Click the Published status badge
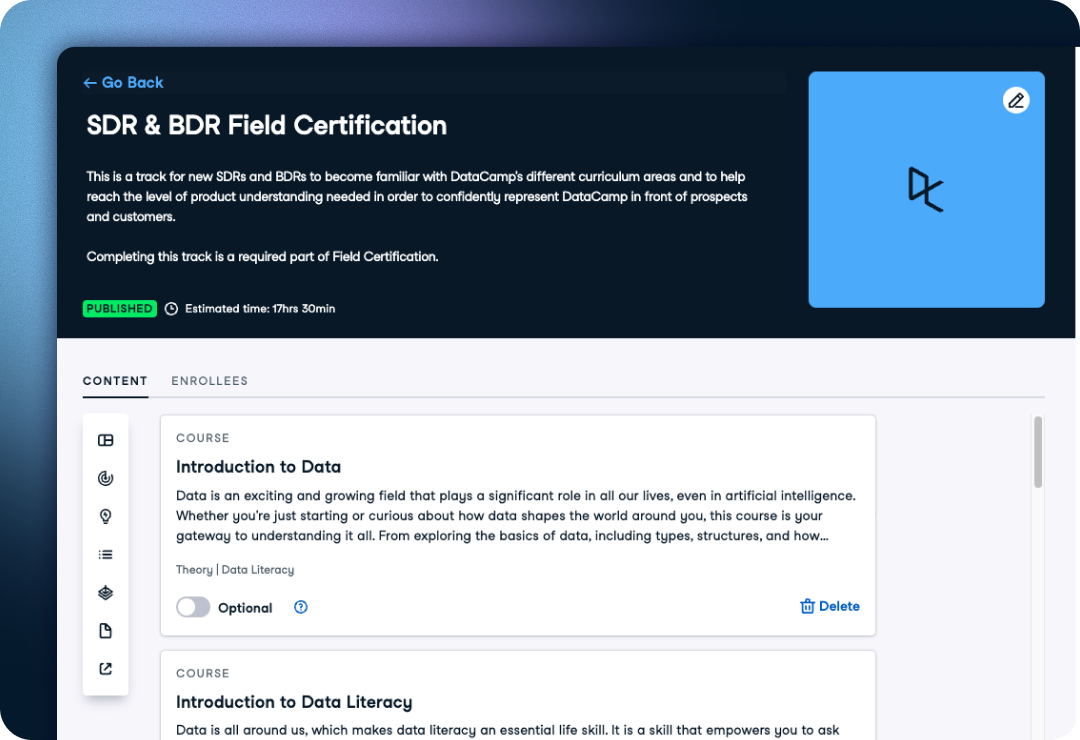This screenshot has width=1080, height=740. [x=119, y=309]
